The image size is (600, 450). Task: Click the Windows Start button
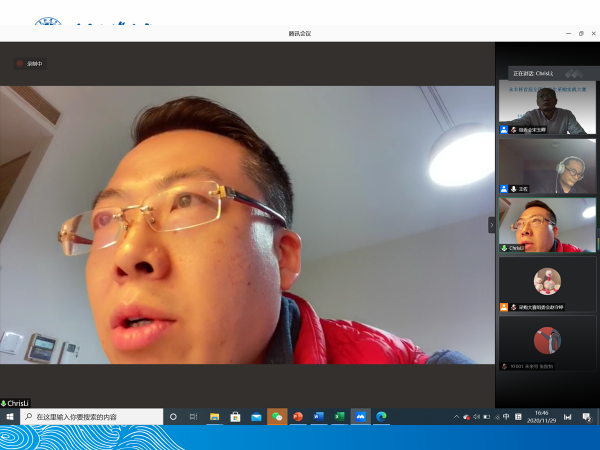point(10,416)
